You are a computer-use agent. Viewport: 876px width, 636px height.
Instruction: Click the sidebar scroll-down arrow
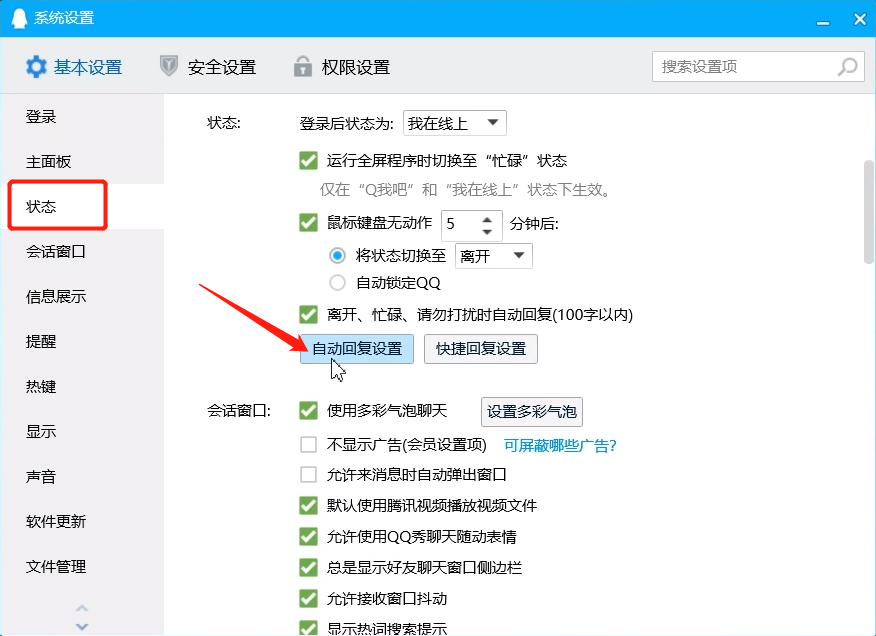[x=82, y=624]
